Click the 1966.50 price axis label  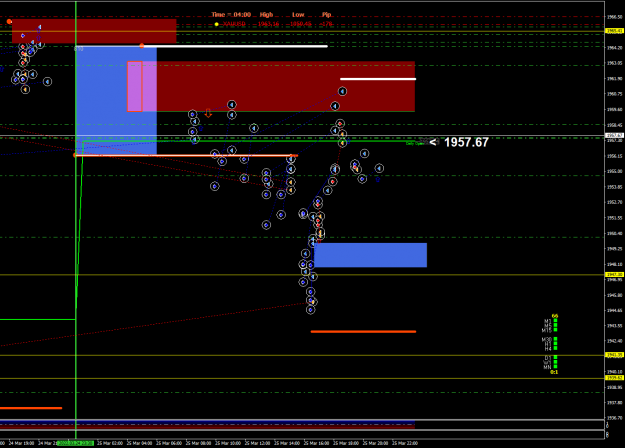614,17
